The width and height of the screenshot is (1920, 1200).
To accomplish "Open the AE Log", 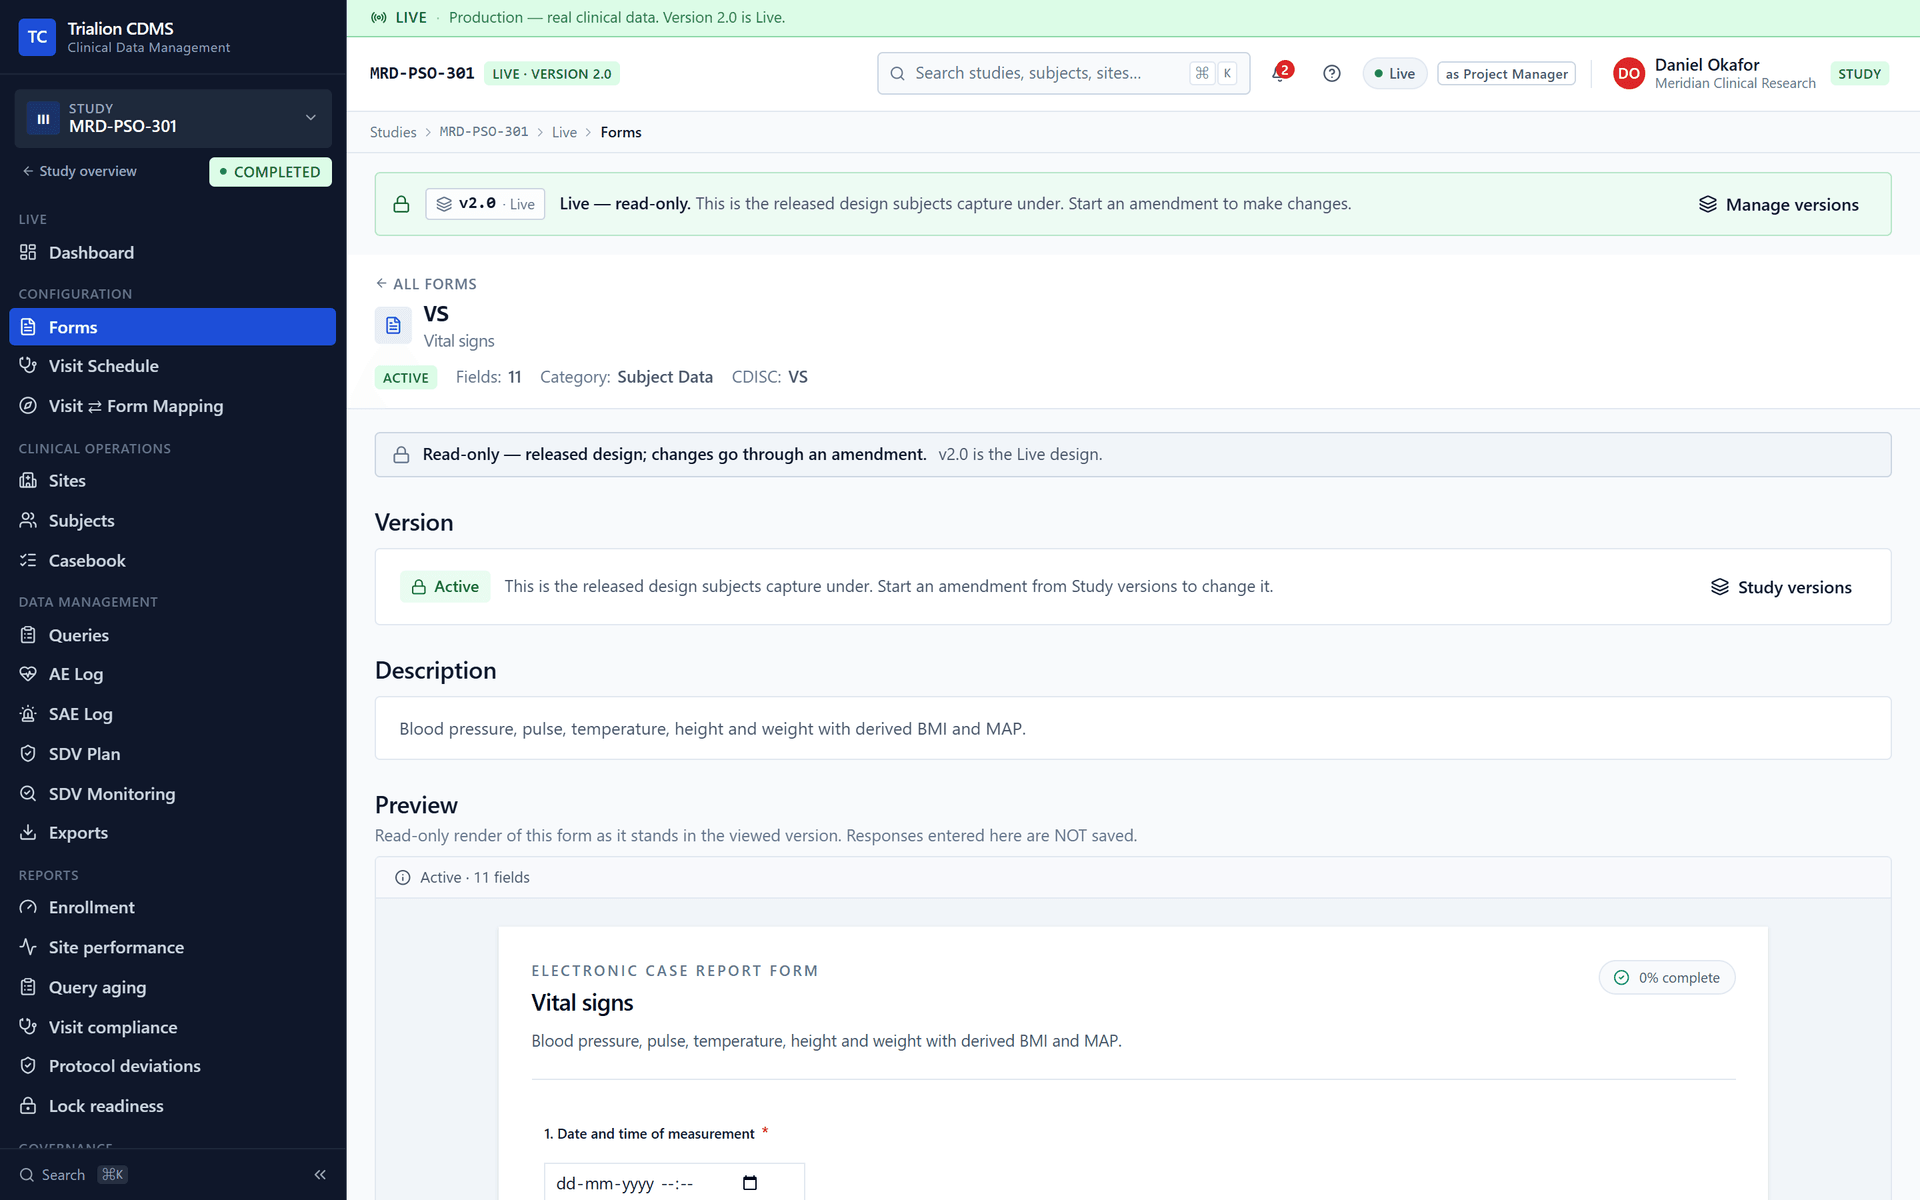I will click(173, 674).
